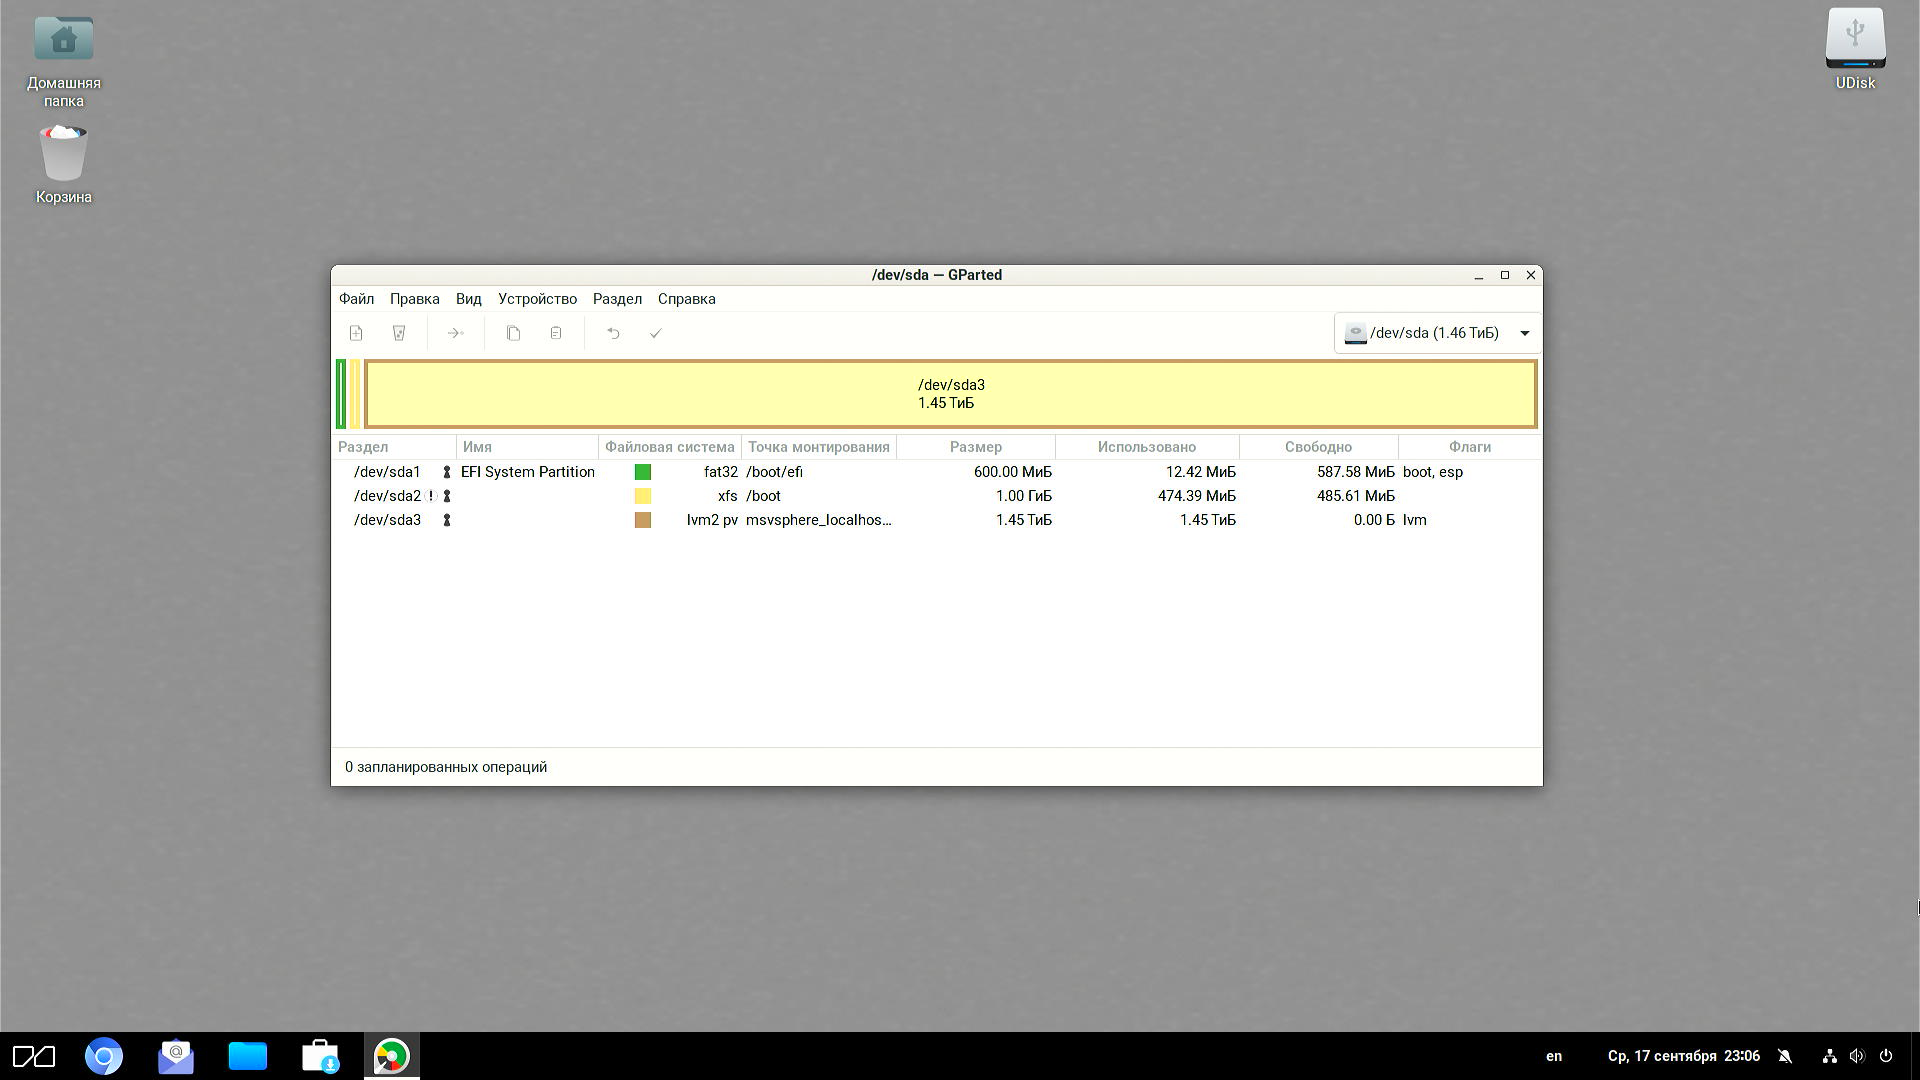Toggle the notifications bell in system tray
This screenshot has width=1920, height=1080.
pos(1785,1056)
